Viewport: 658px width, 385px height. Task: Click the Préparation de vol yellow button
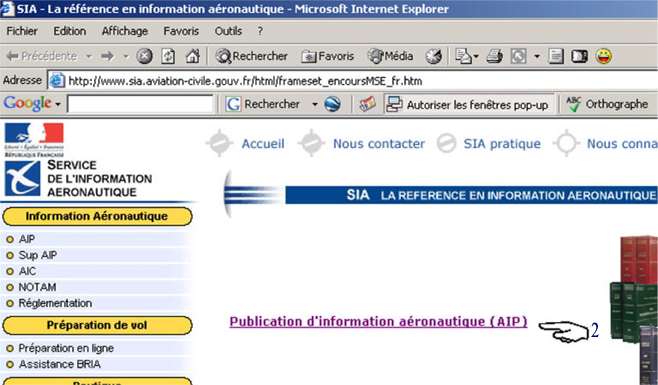coord(97,325)
